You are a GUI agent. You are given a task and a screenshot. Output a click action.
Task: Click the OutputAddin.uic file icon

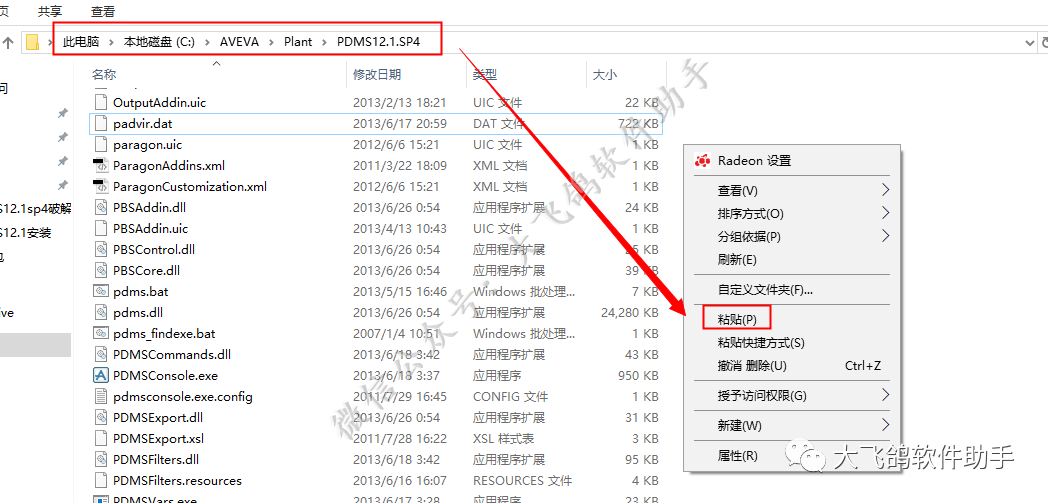pos(100,102)
